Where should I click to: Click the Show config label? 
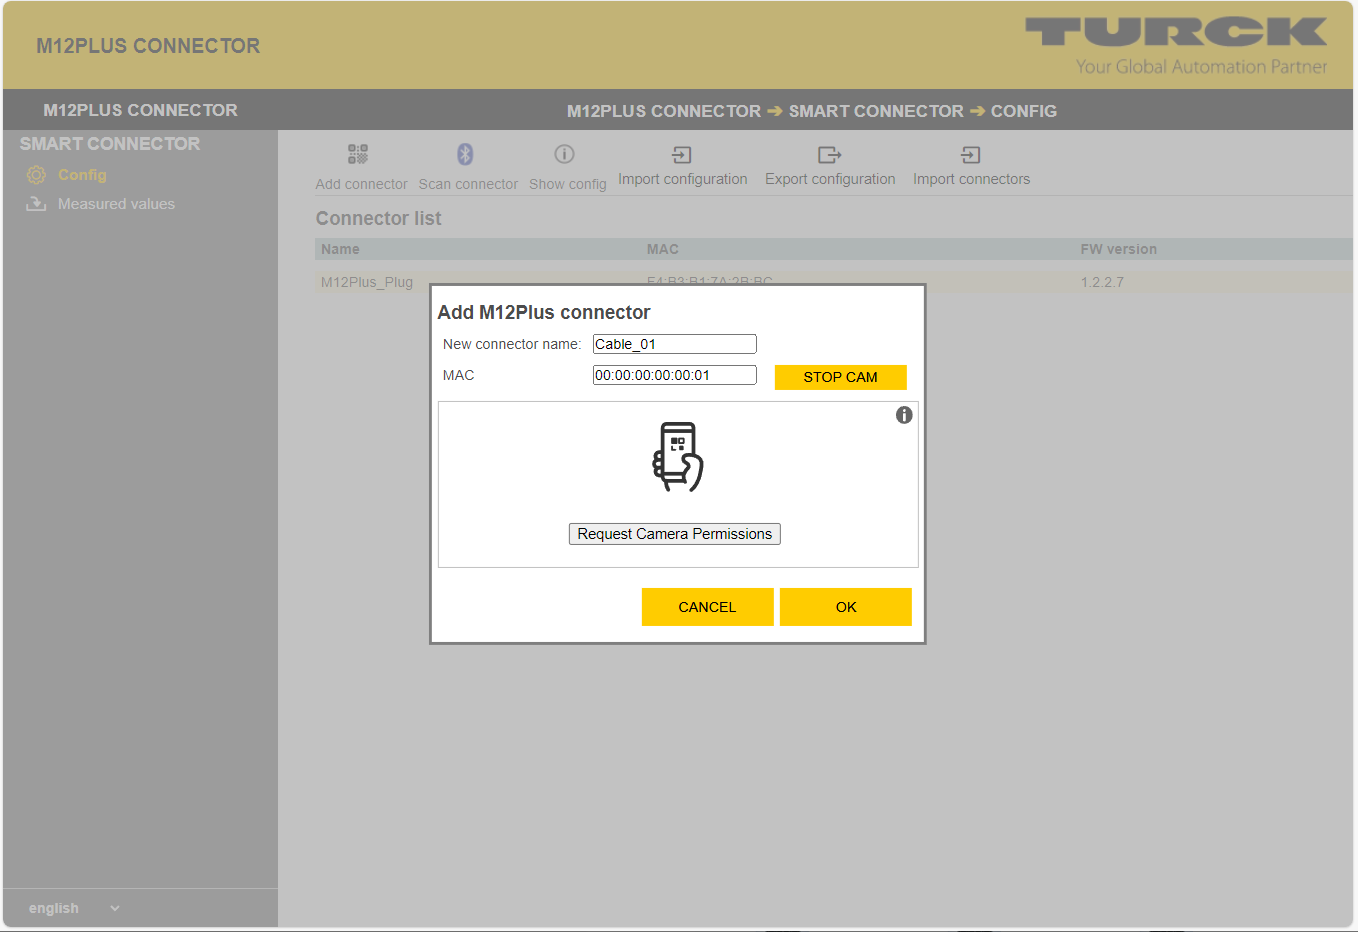coord(568,184)
